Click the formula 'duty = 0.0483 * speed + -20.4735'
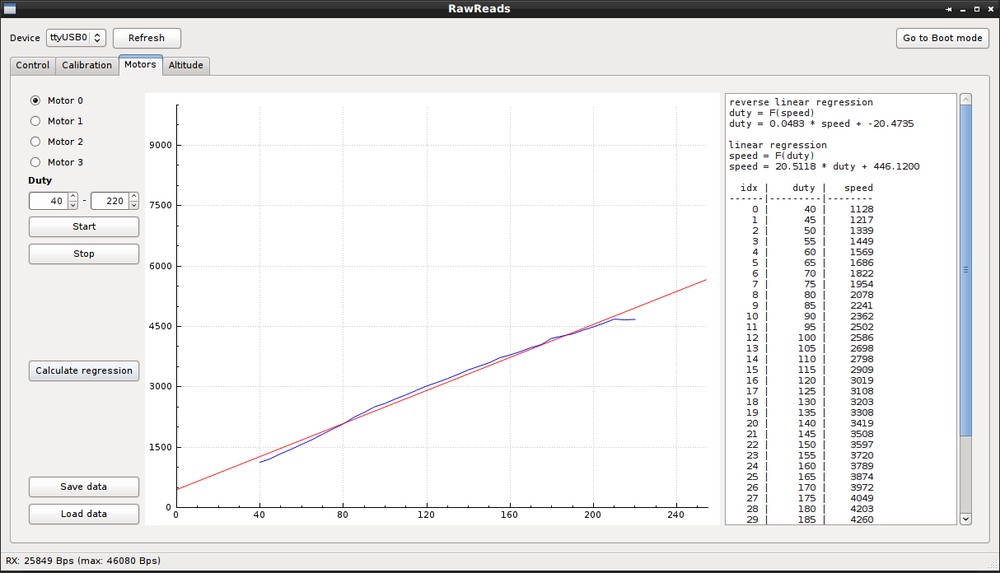The height and width of the screenshot is (573, 1000). click(821, 124)
